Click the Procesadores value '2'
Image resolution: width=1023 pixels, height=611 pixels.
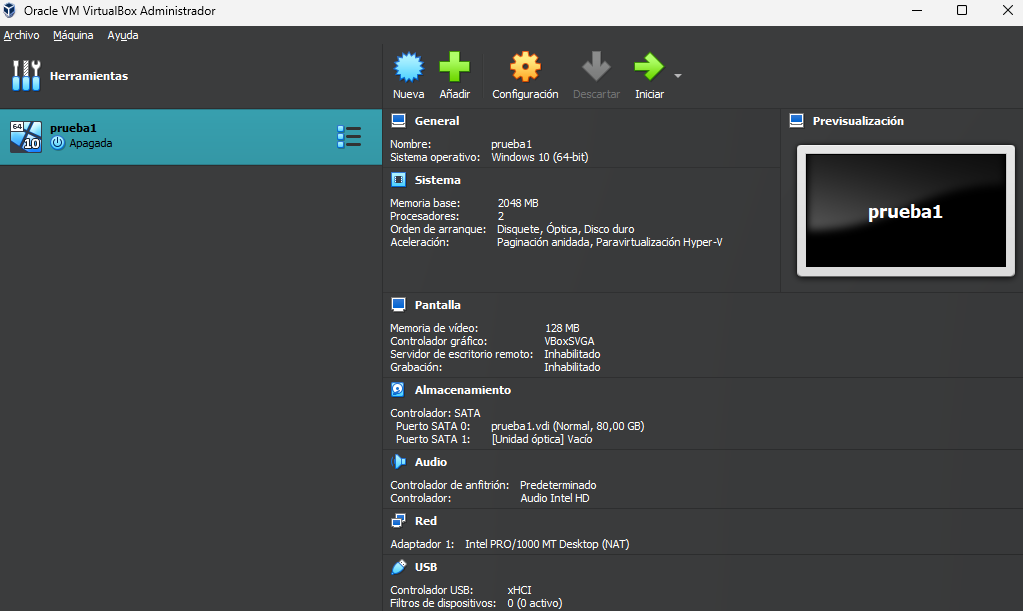[x=500, y=216]
